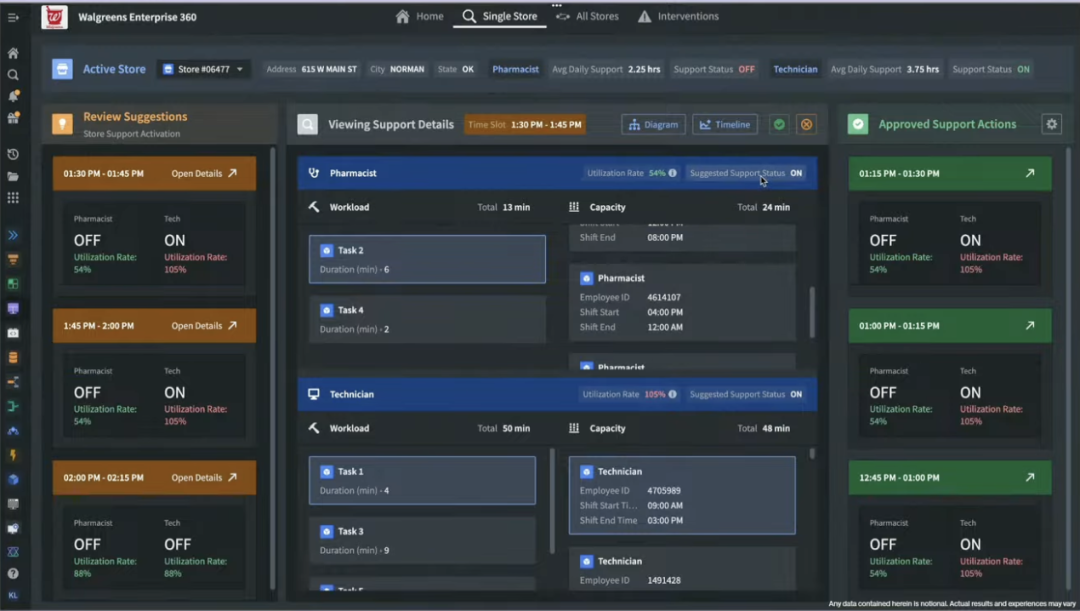Expand the left sidebar with double chevron
The width and height of the screenshot is (1080, 611).
click(13, 235)
